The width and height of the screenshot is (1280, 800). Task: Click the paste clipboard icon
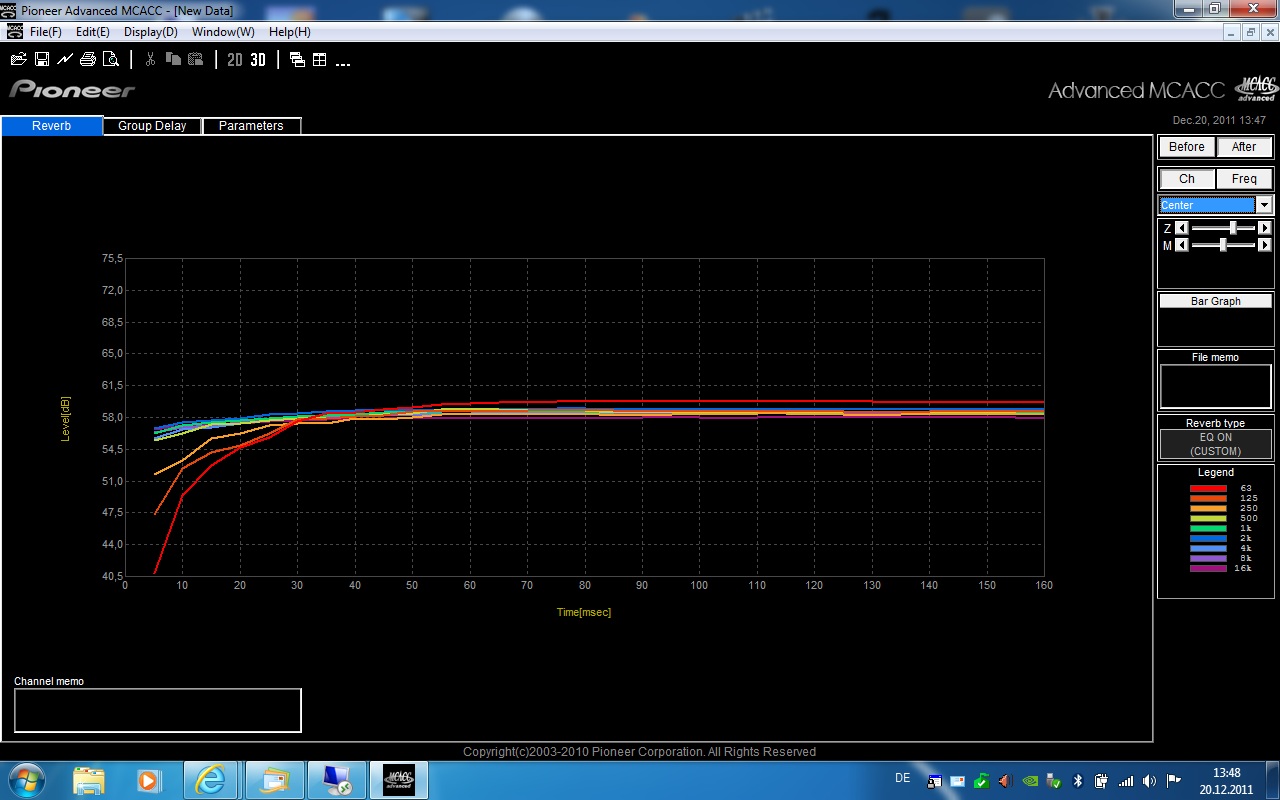coord(196,60)
